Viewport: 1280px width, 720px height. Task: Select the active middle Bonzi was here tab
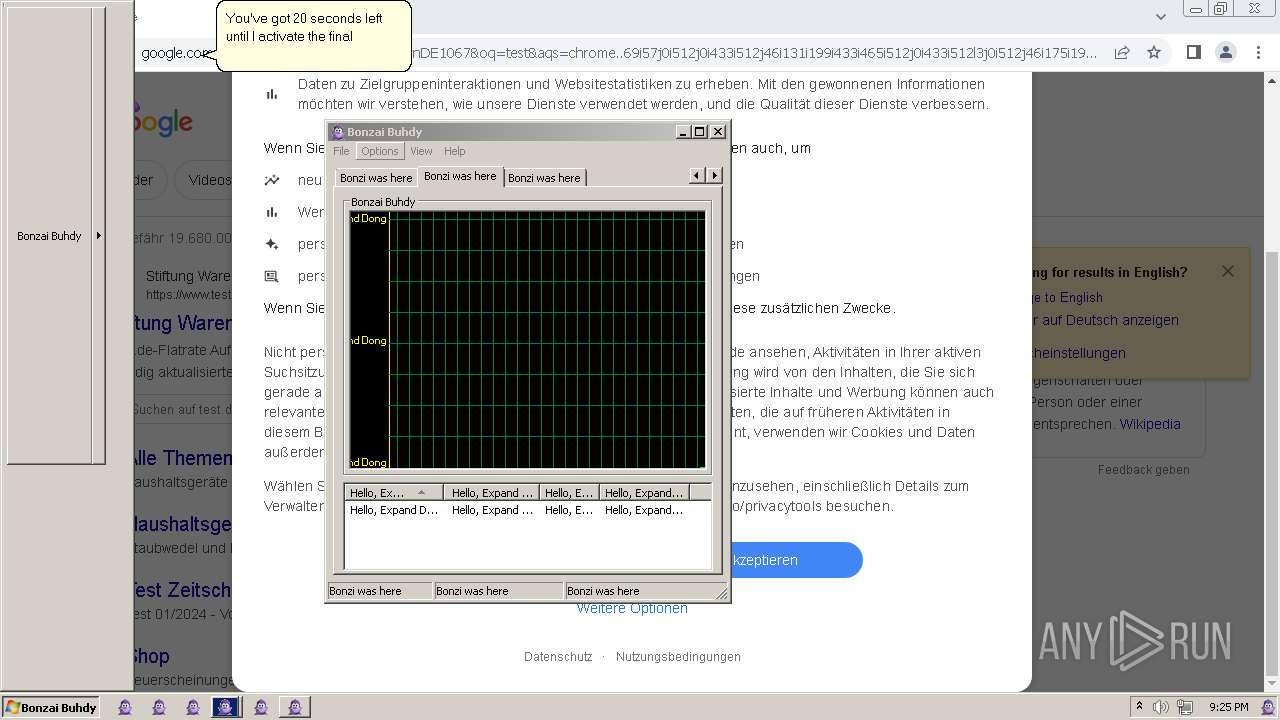[x=460, y=176]
